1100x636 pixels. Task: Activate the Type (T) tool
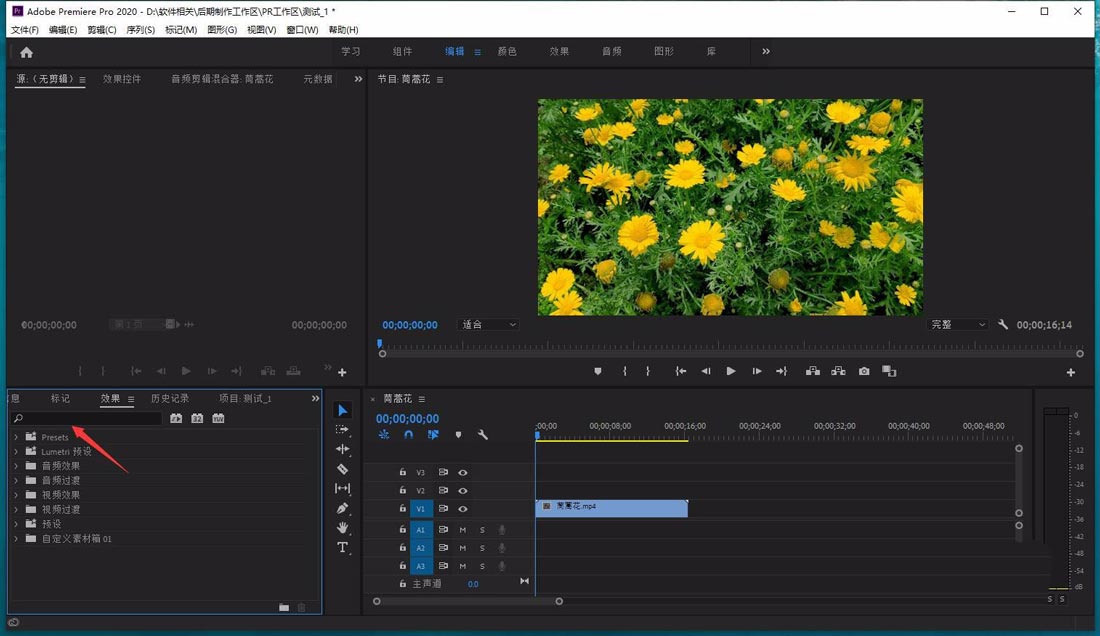click(x=342, y=547)
